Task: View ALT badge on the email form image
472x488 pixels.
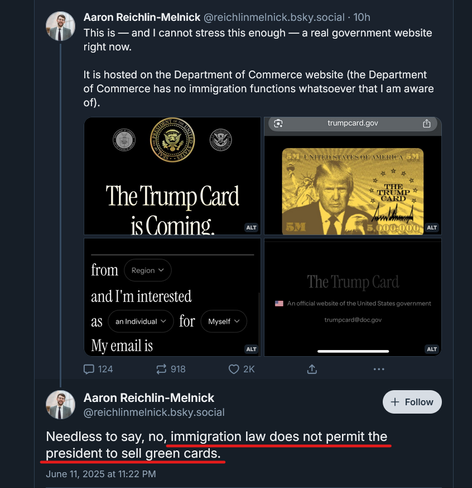Action: point(251,349)
